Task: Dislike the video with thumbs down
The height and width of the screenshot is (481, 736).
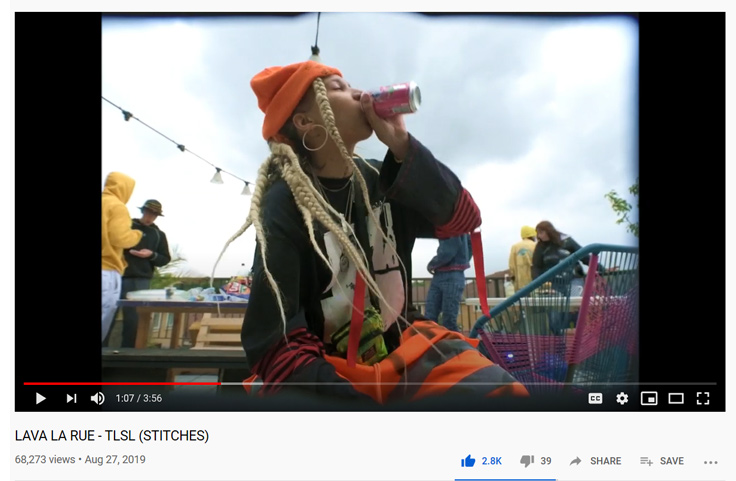Action: [527, 461]
